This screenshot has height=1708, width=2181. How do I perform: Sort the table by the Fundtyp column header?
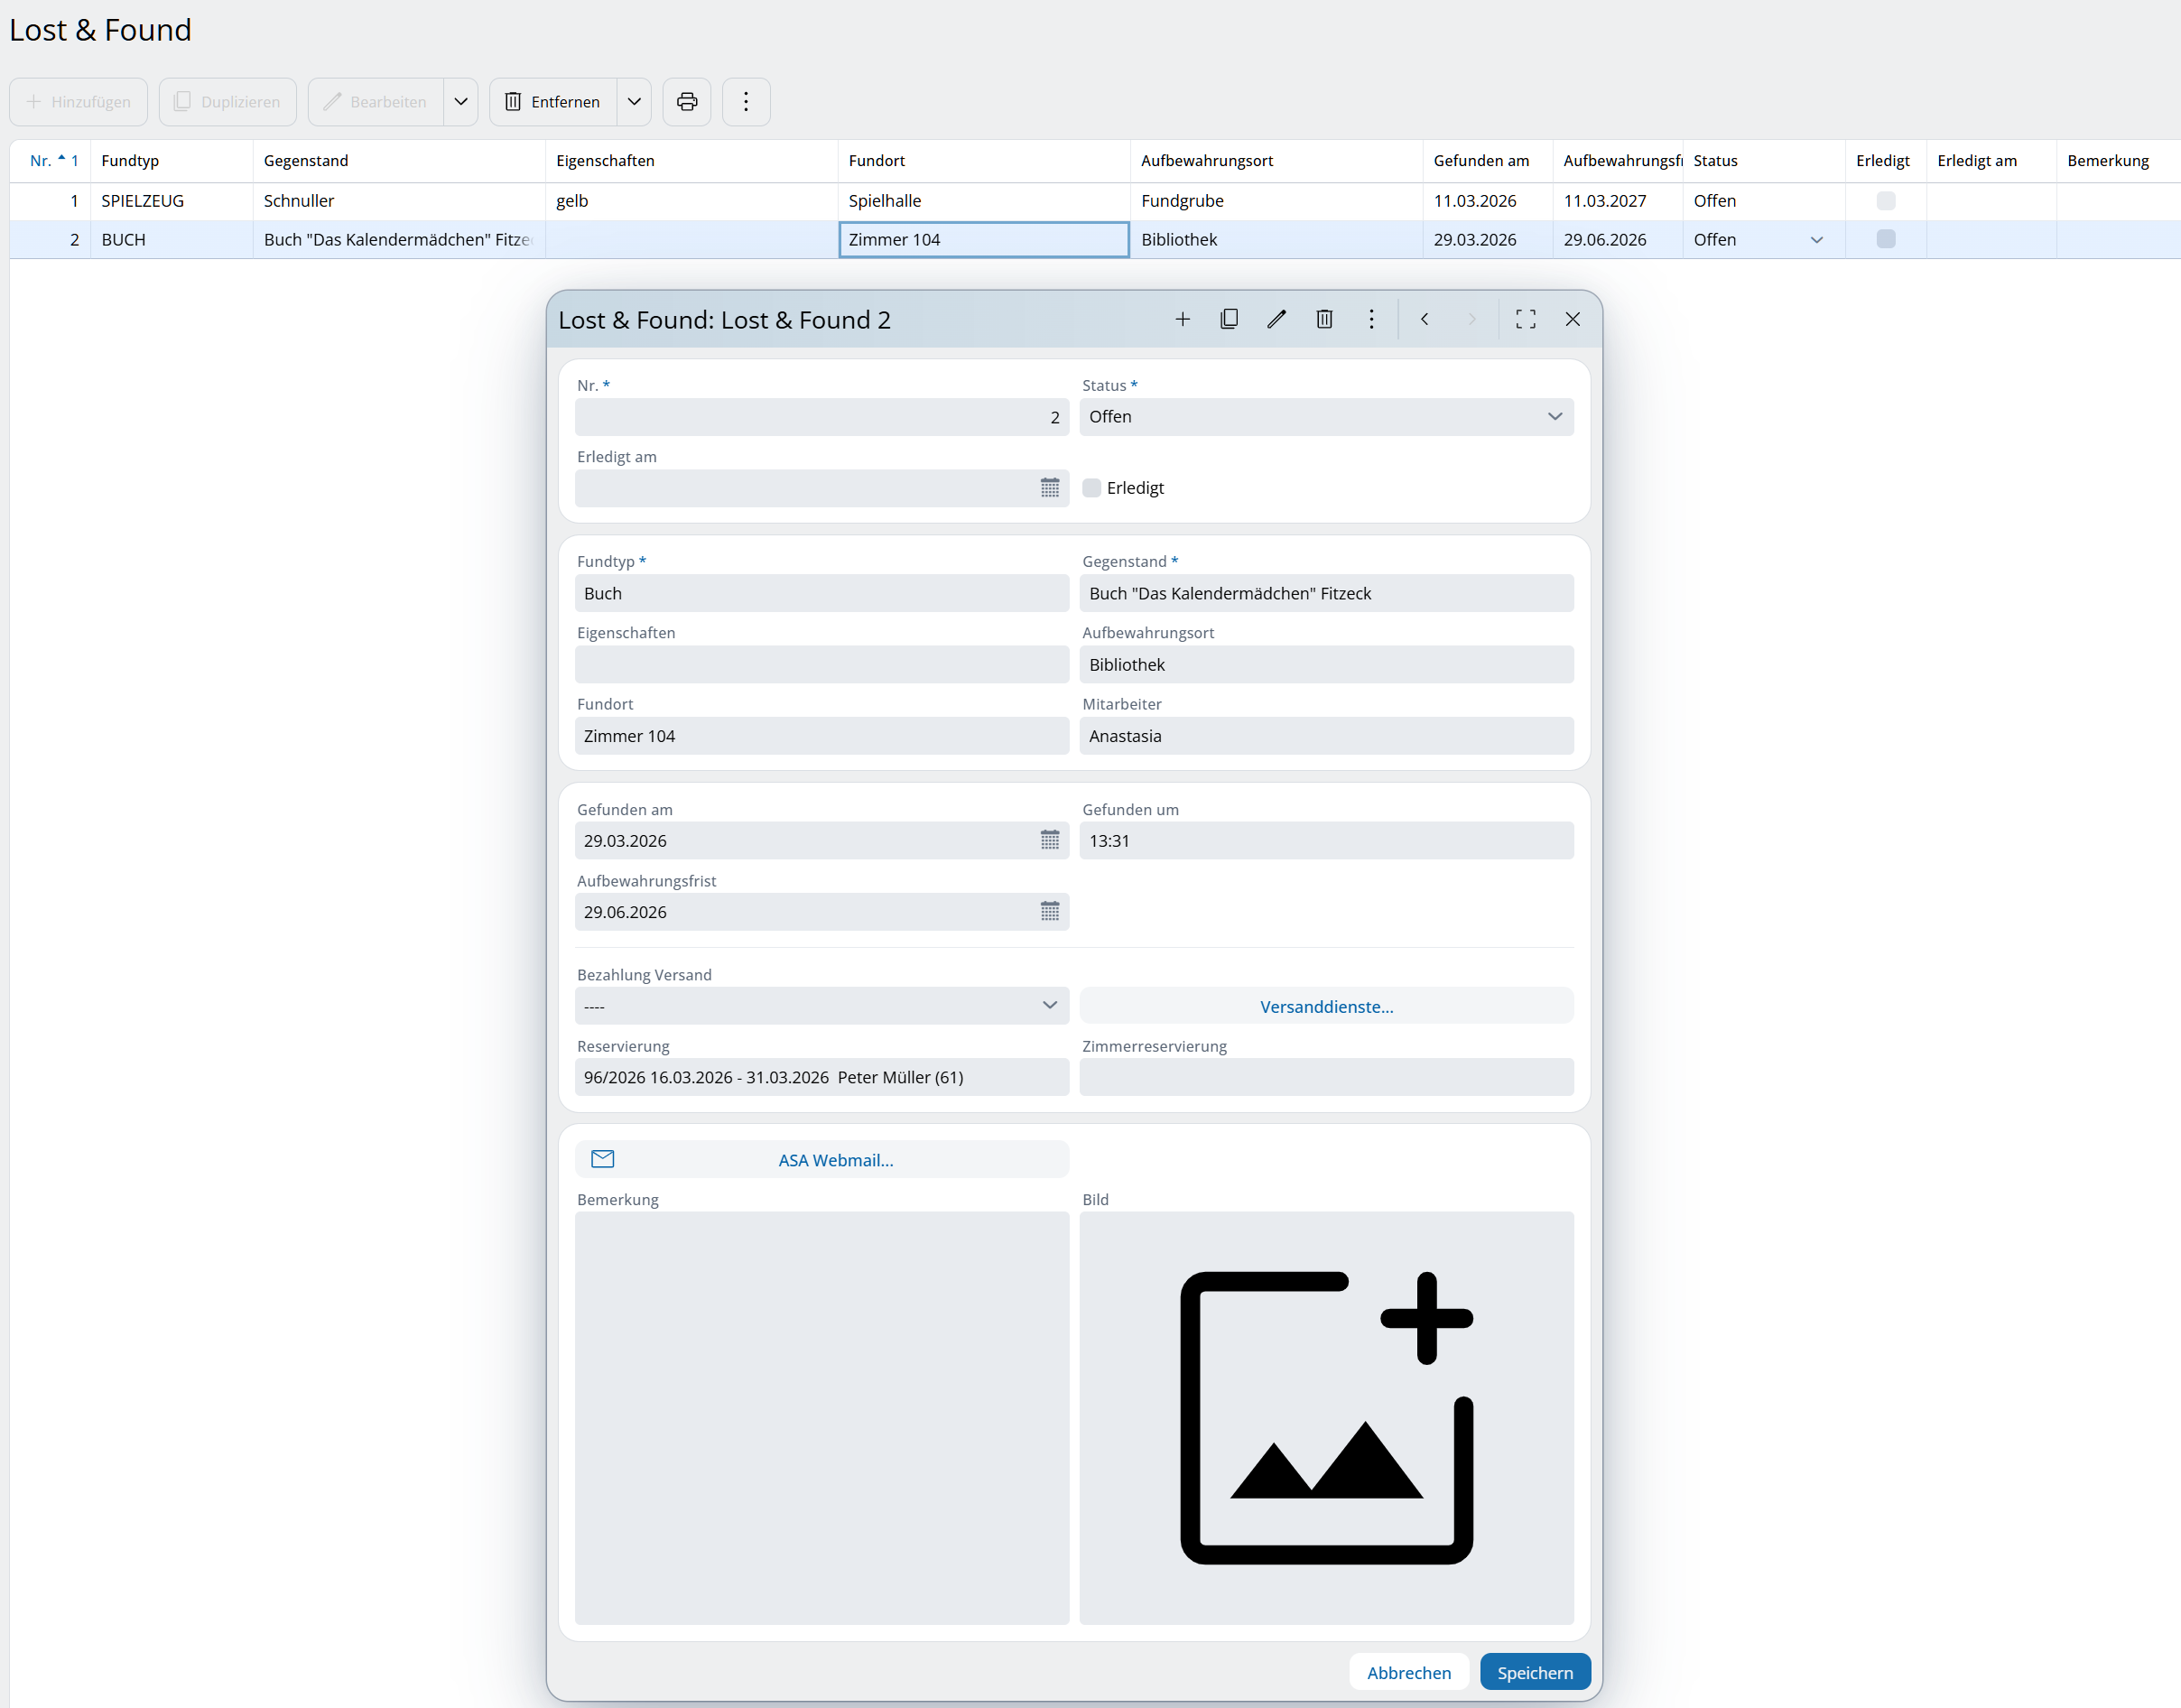[130, 161]
